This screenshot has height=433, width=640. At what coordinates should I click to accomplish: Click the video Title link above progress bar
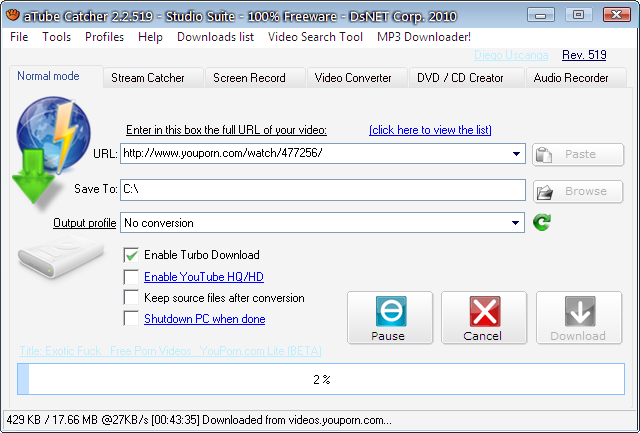point(170,351)
